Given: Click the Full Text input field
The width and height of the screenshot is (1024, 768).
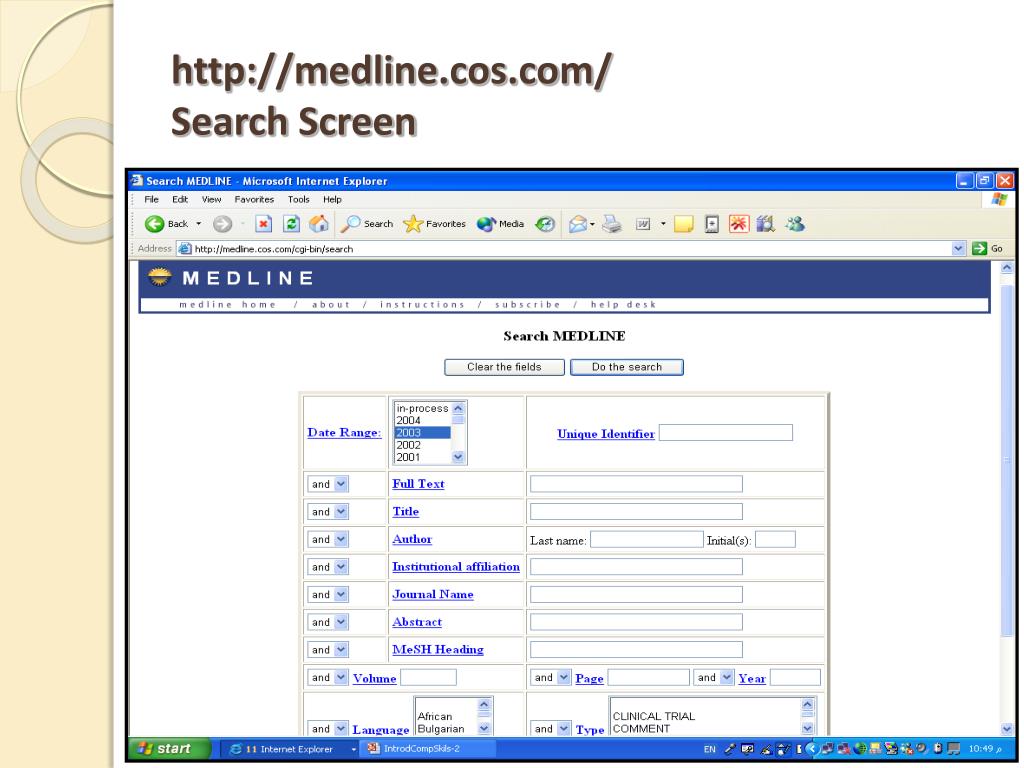Looking at the screenshot, I should click(636, 483).
